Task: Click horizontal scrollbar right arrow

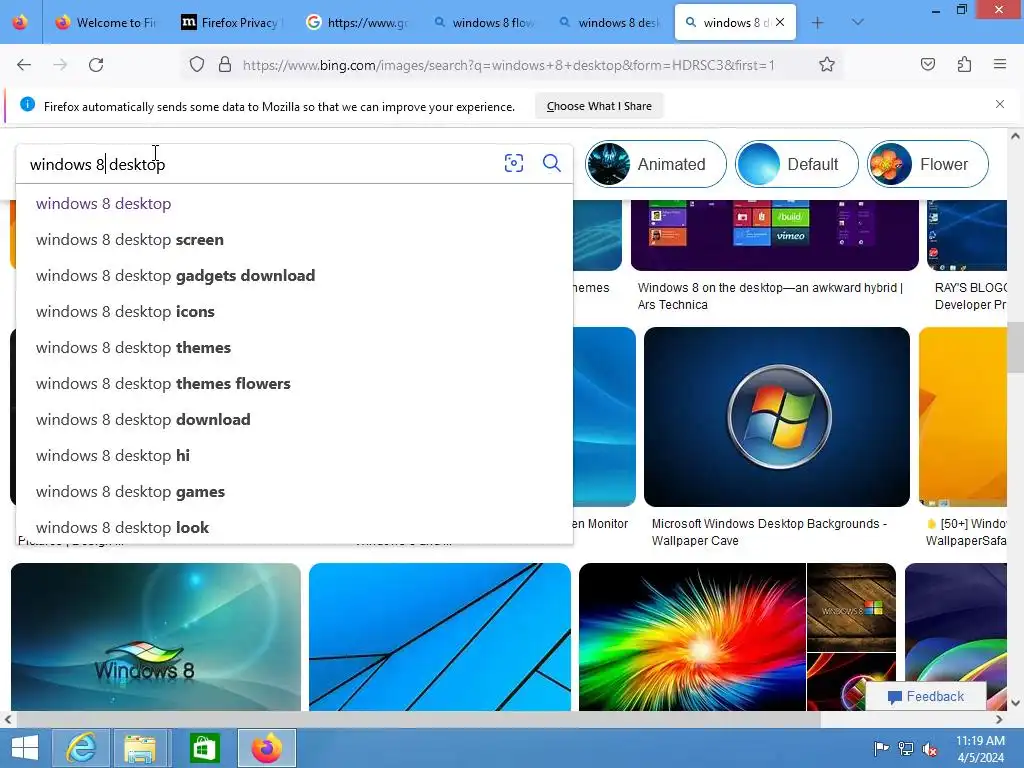Action: point(999,719)
